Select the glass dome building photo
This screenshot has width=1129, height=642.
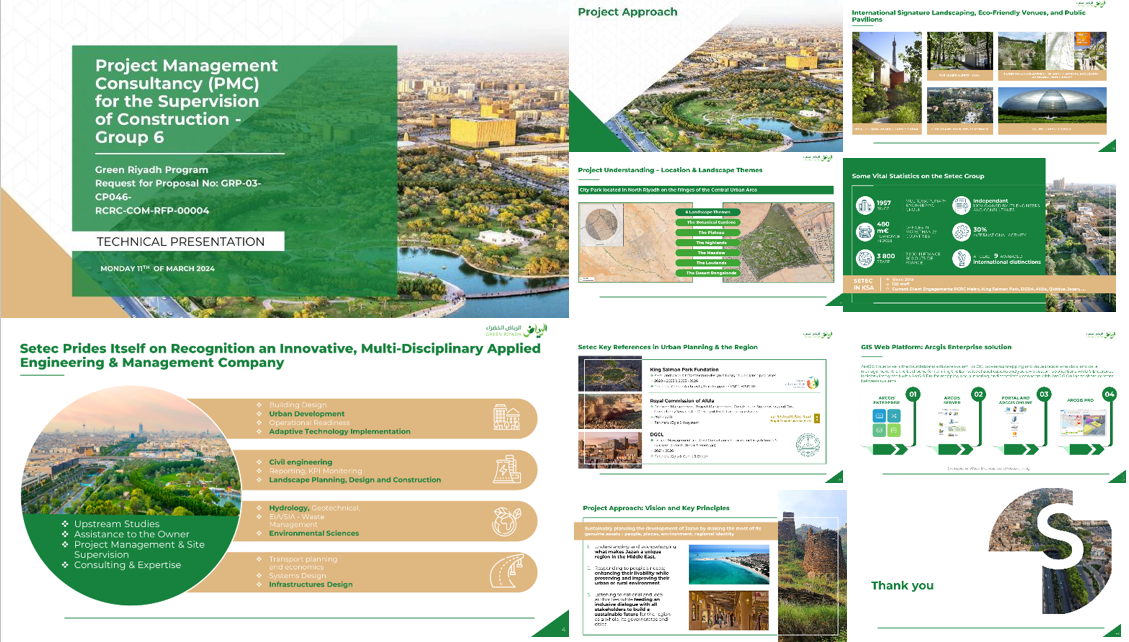coord(1052,106)
